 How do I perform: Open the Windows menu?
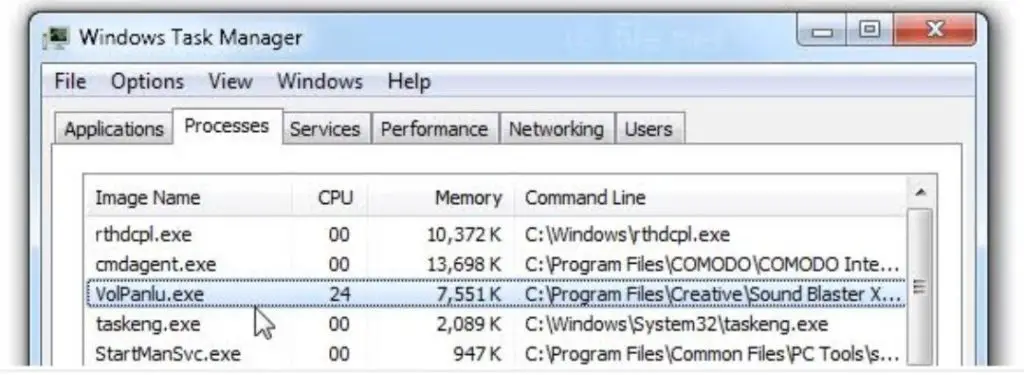(x=319, y=82)
